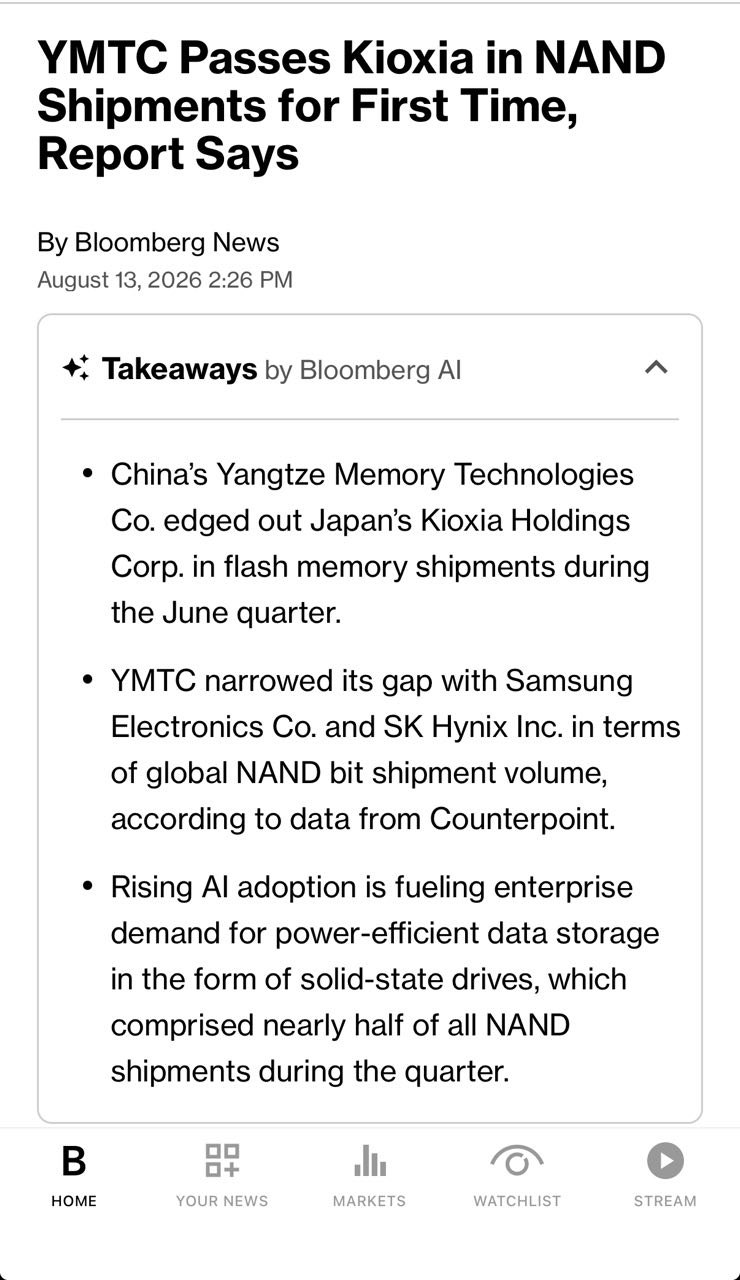The height and width of the screenshot is (1280, 740).
Task: Click the Bloomberg News byline
Action: 158,242
